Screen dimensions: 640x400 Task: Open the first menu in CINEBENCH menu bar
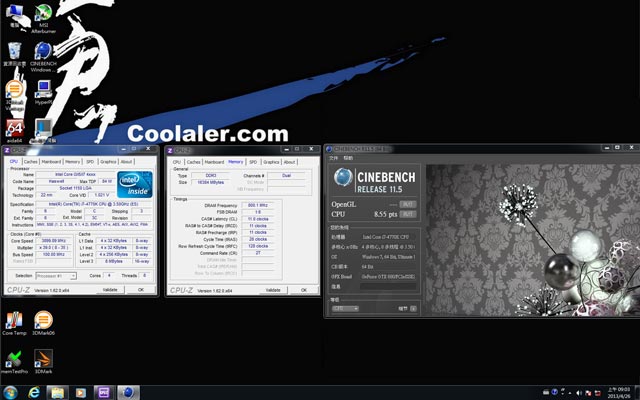coord(334,158)
